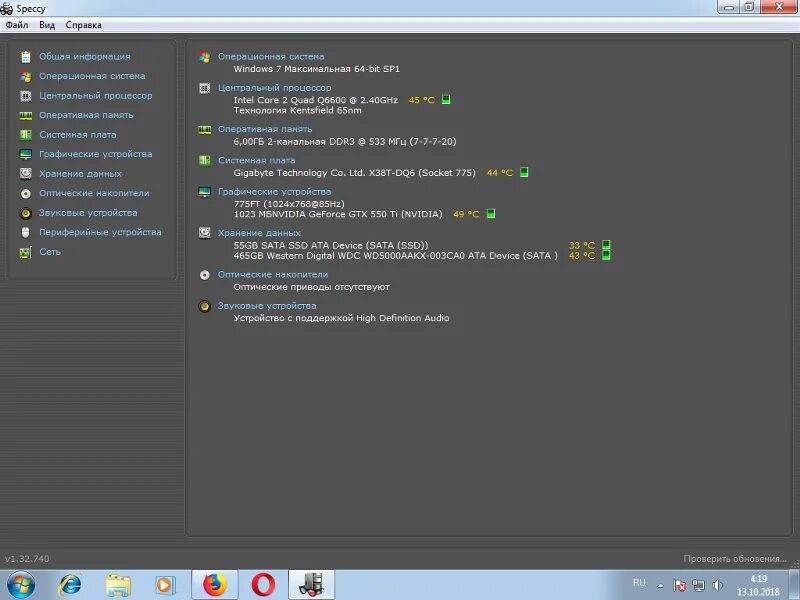Image resolution: width=800 pixels, height=600 pixels.
Task: Click the green indicator beside SSD 33 °C
Action: pos(606,245)
